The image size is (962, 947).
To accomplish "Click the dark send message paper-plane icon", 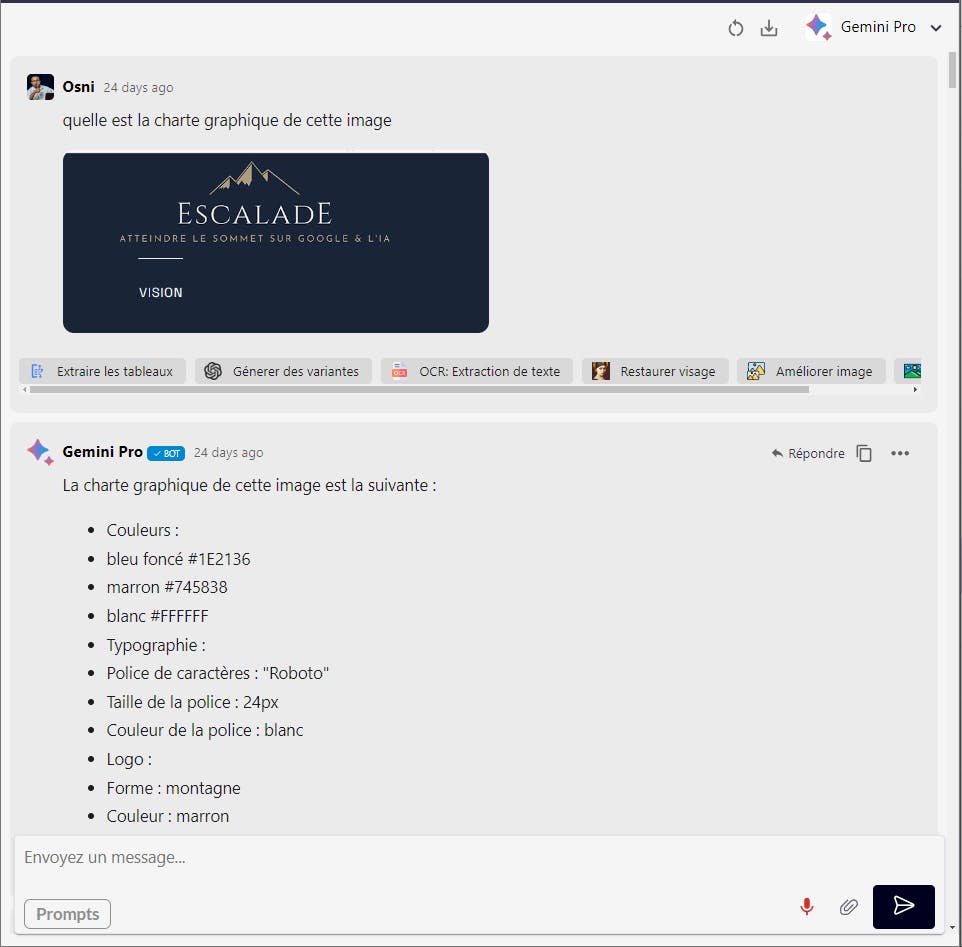I will (903, 906).
